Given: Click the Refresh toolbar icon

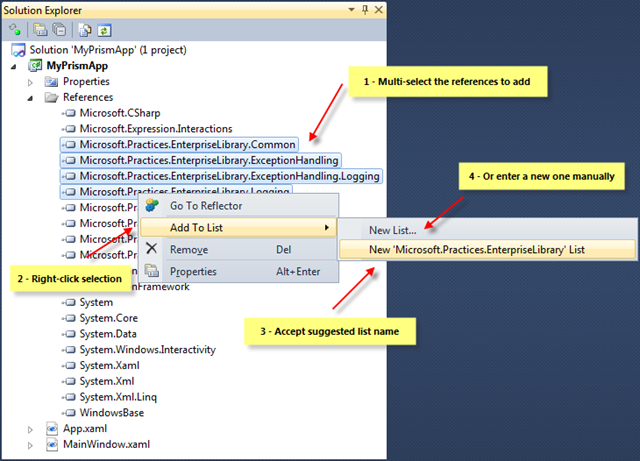Looking at the screenshot, I should (104, 30).
